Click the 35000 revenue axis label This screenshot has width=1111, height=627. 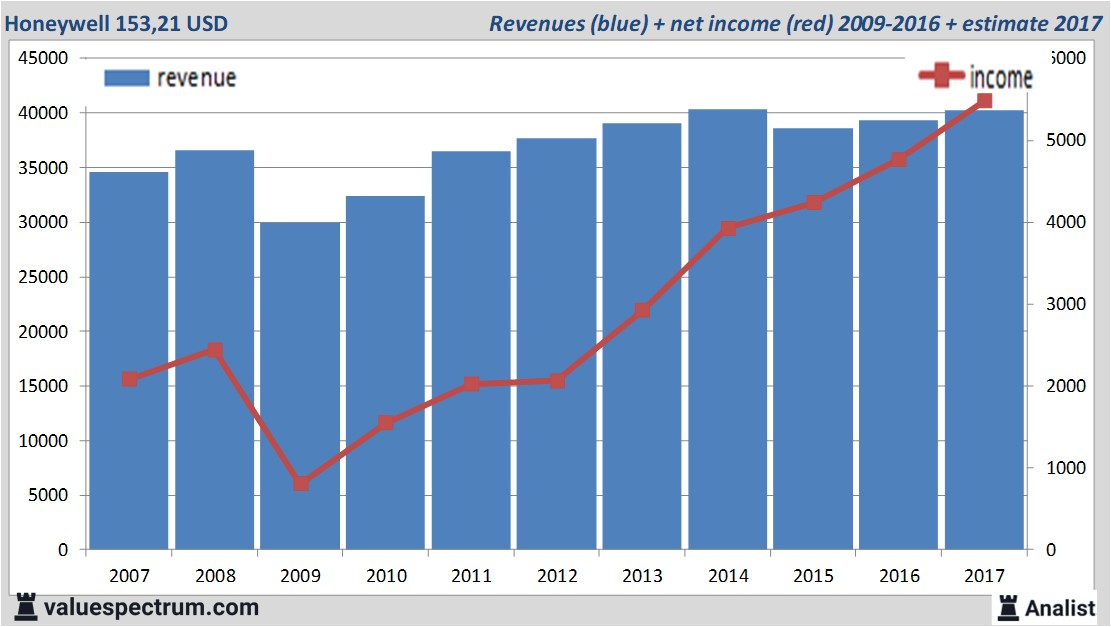click(x=43, y=168)
